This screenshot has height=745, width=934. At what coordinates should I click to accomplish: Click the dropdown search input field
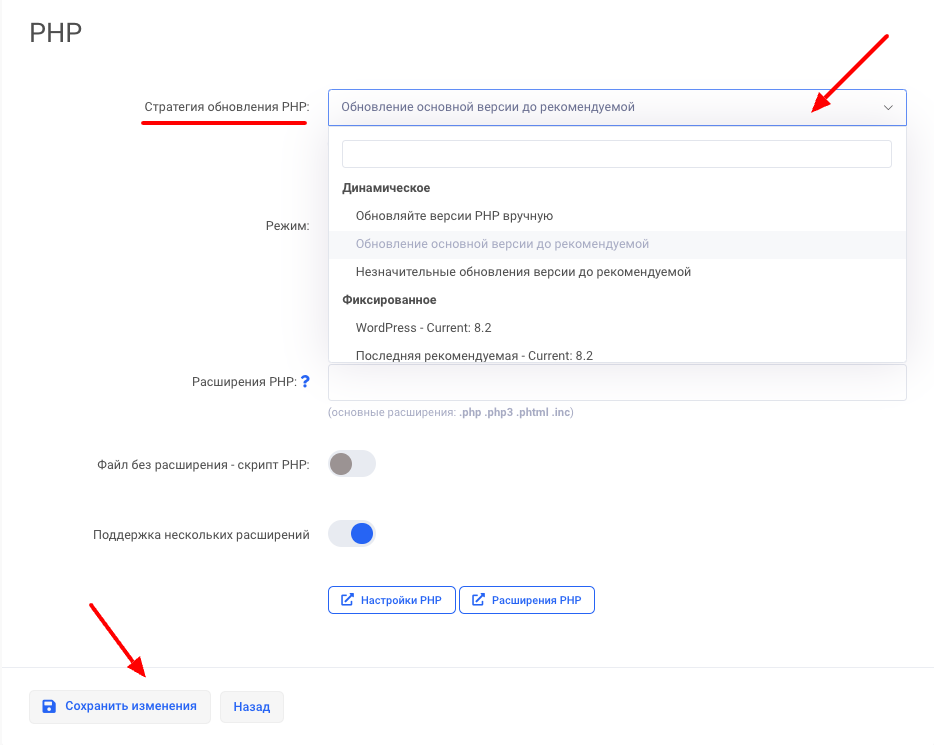[x=616, y=154]
